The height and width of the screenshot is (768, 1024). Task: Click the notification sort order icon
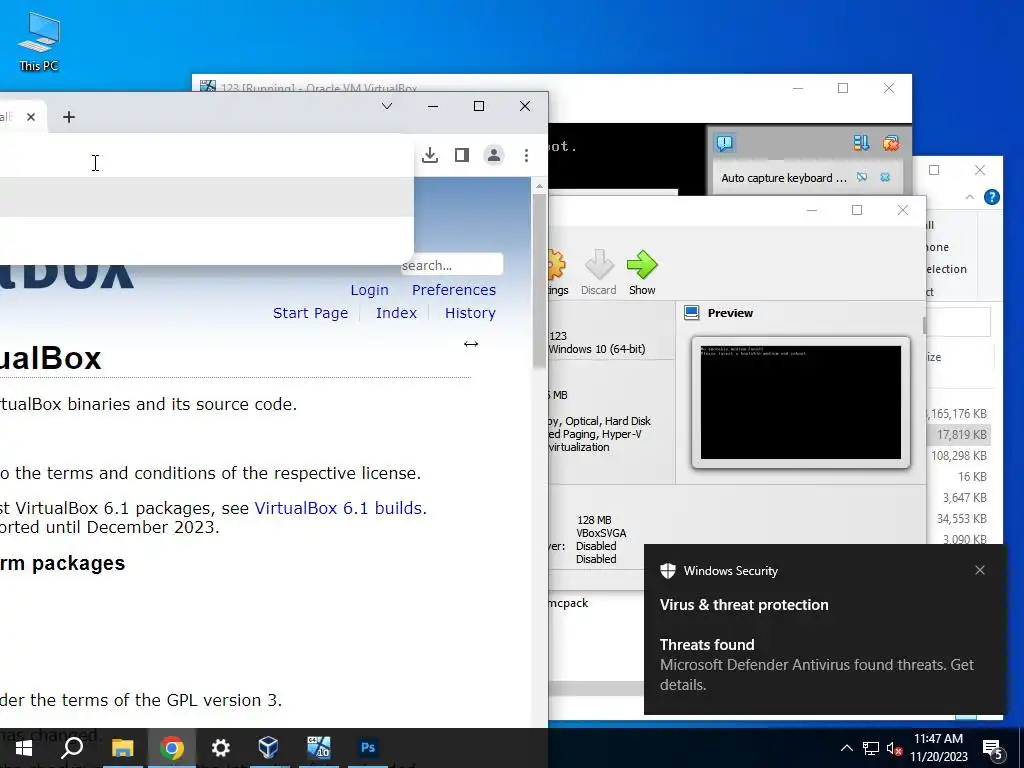[x=861, y=143]
